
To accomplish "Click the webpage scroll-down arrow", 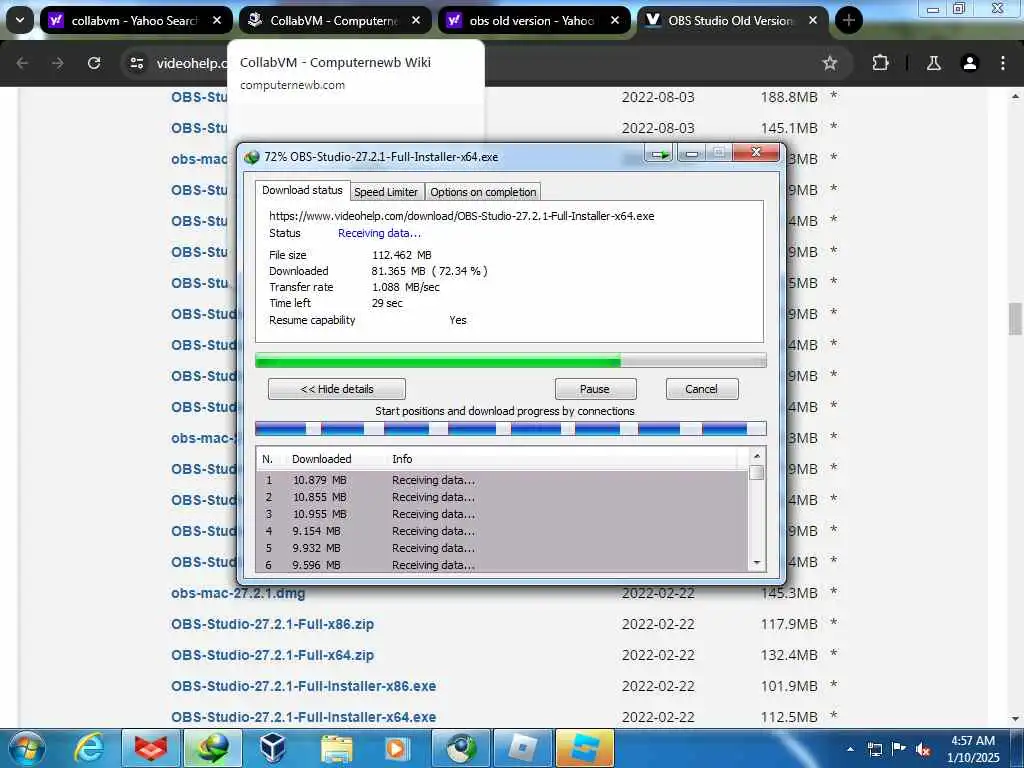I will point(1015,718).
